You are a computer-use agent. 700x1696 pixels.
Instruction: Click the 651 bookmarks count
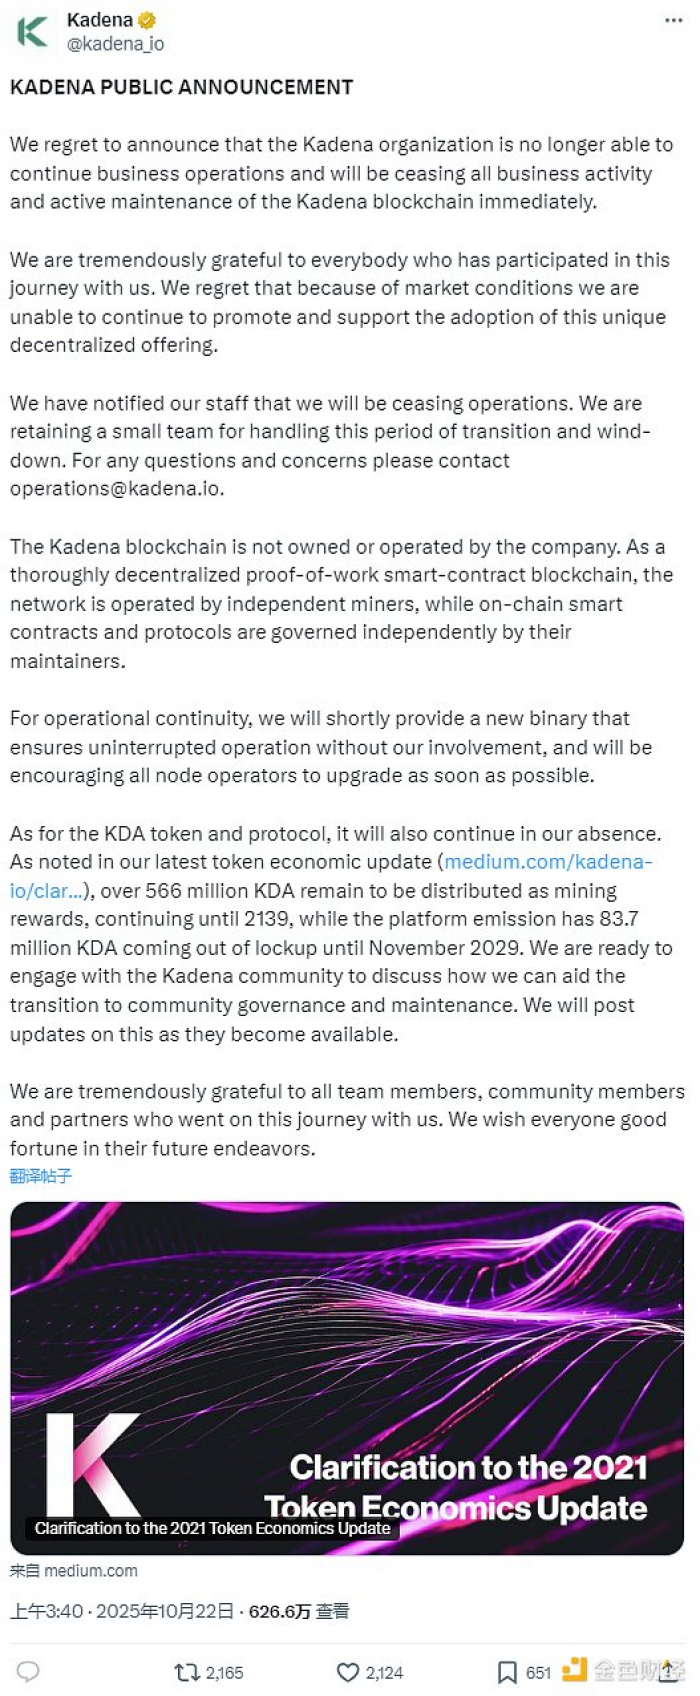(x=538, y=1672)
